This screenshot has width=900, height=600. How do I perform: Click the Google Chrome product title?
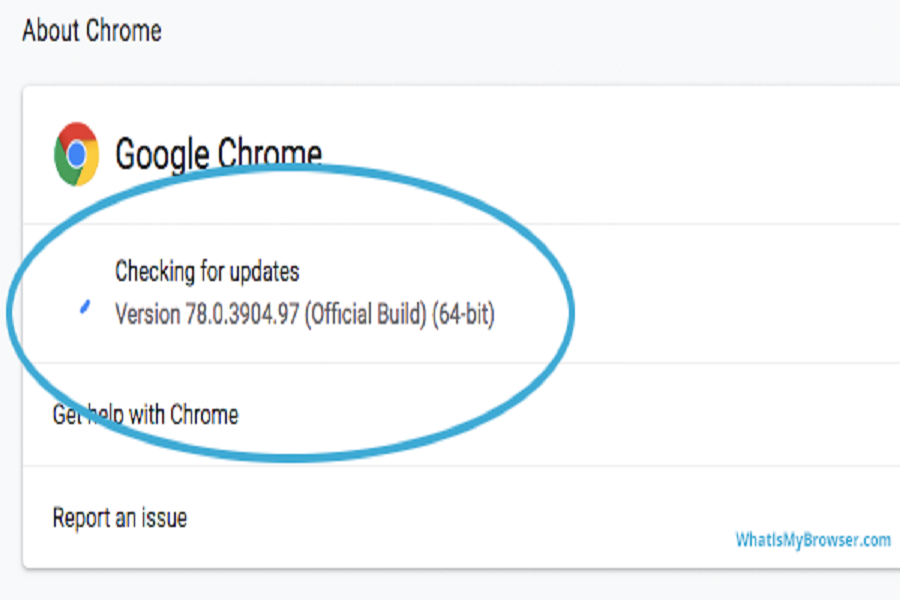pyautogui.click(x=218, y=155)
